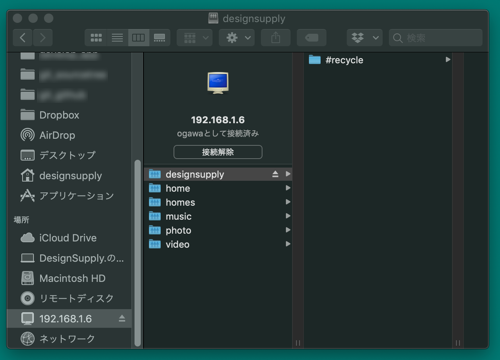Click the music folder icon
The height and width of the screenshot is (360, 500).
[155, 216]
